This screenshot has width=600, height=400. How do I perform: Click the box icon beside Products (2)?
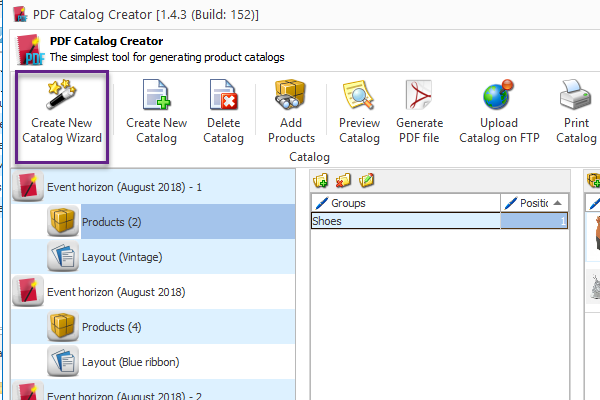click(63, 221)
